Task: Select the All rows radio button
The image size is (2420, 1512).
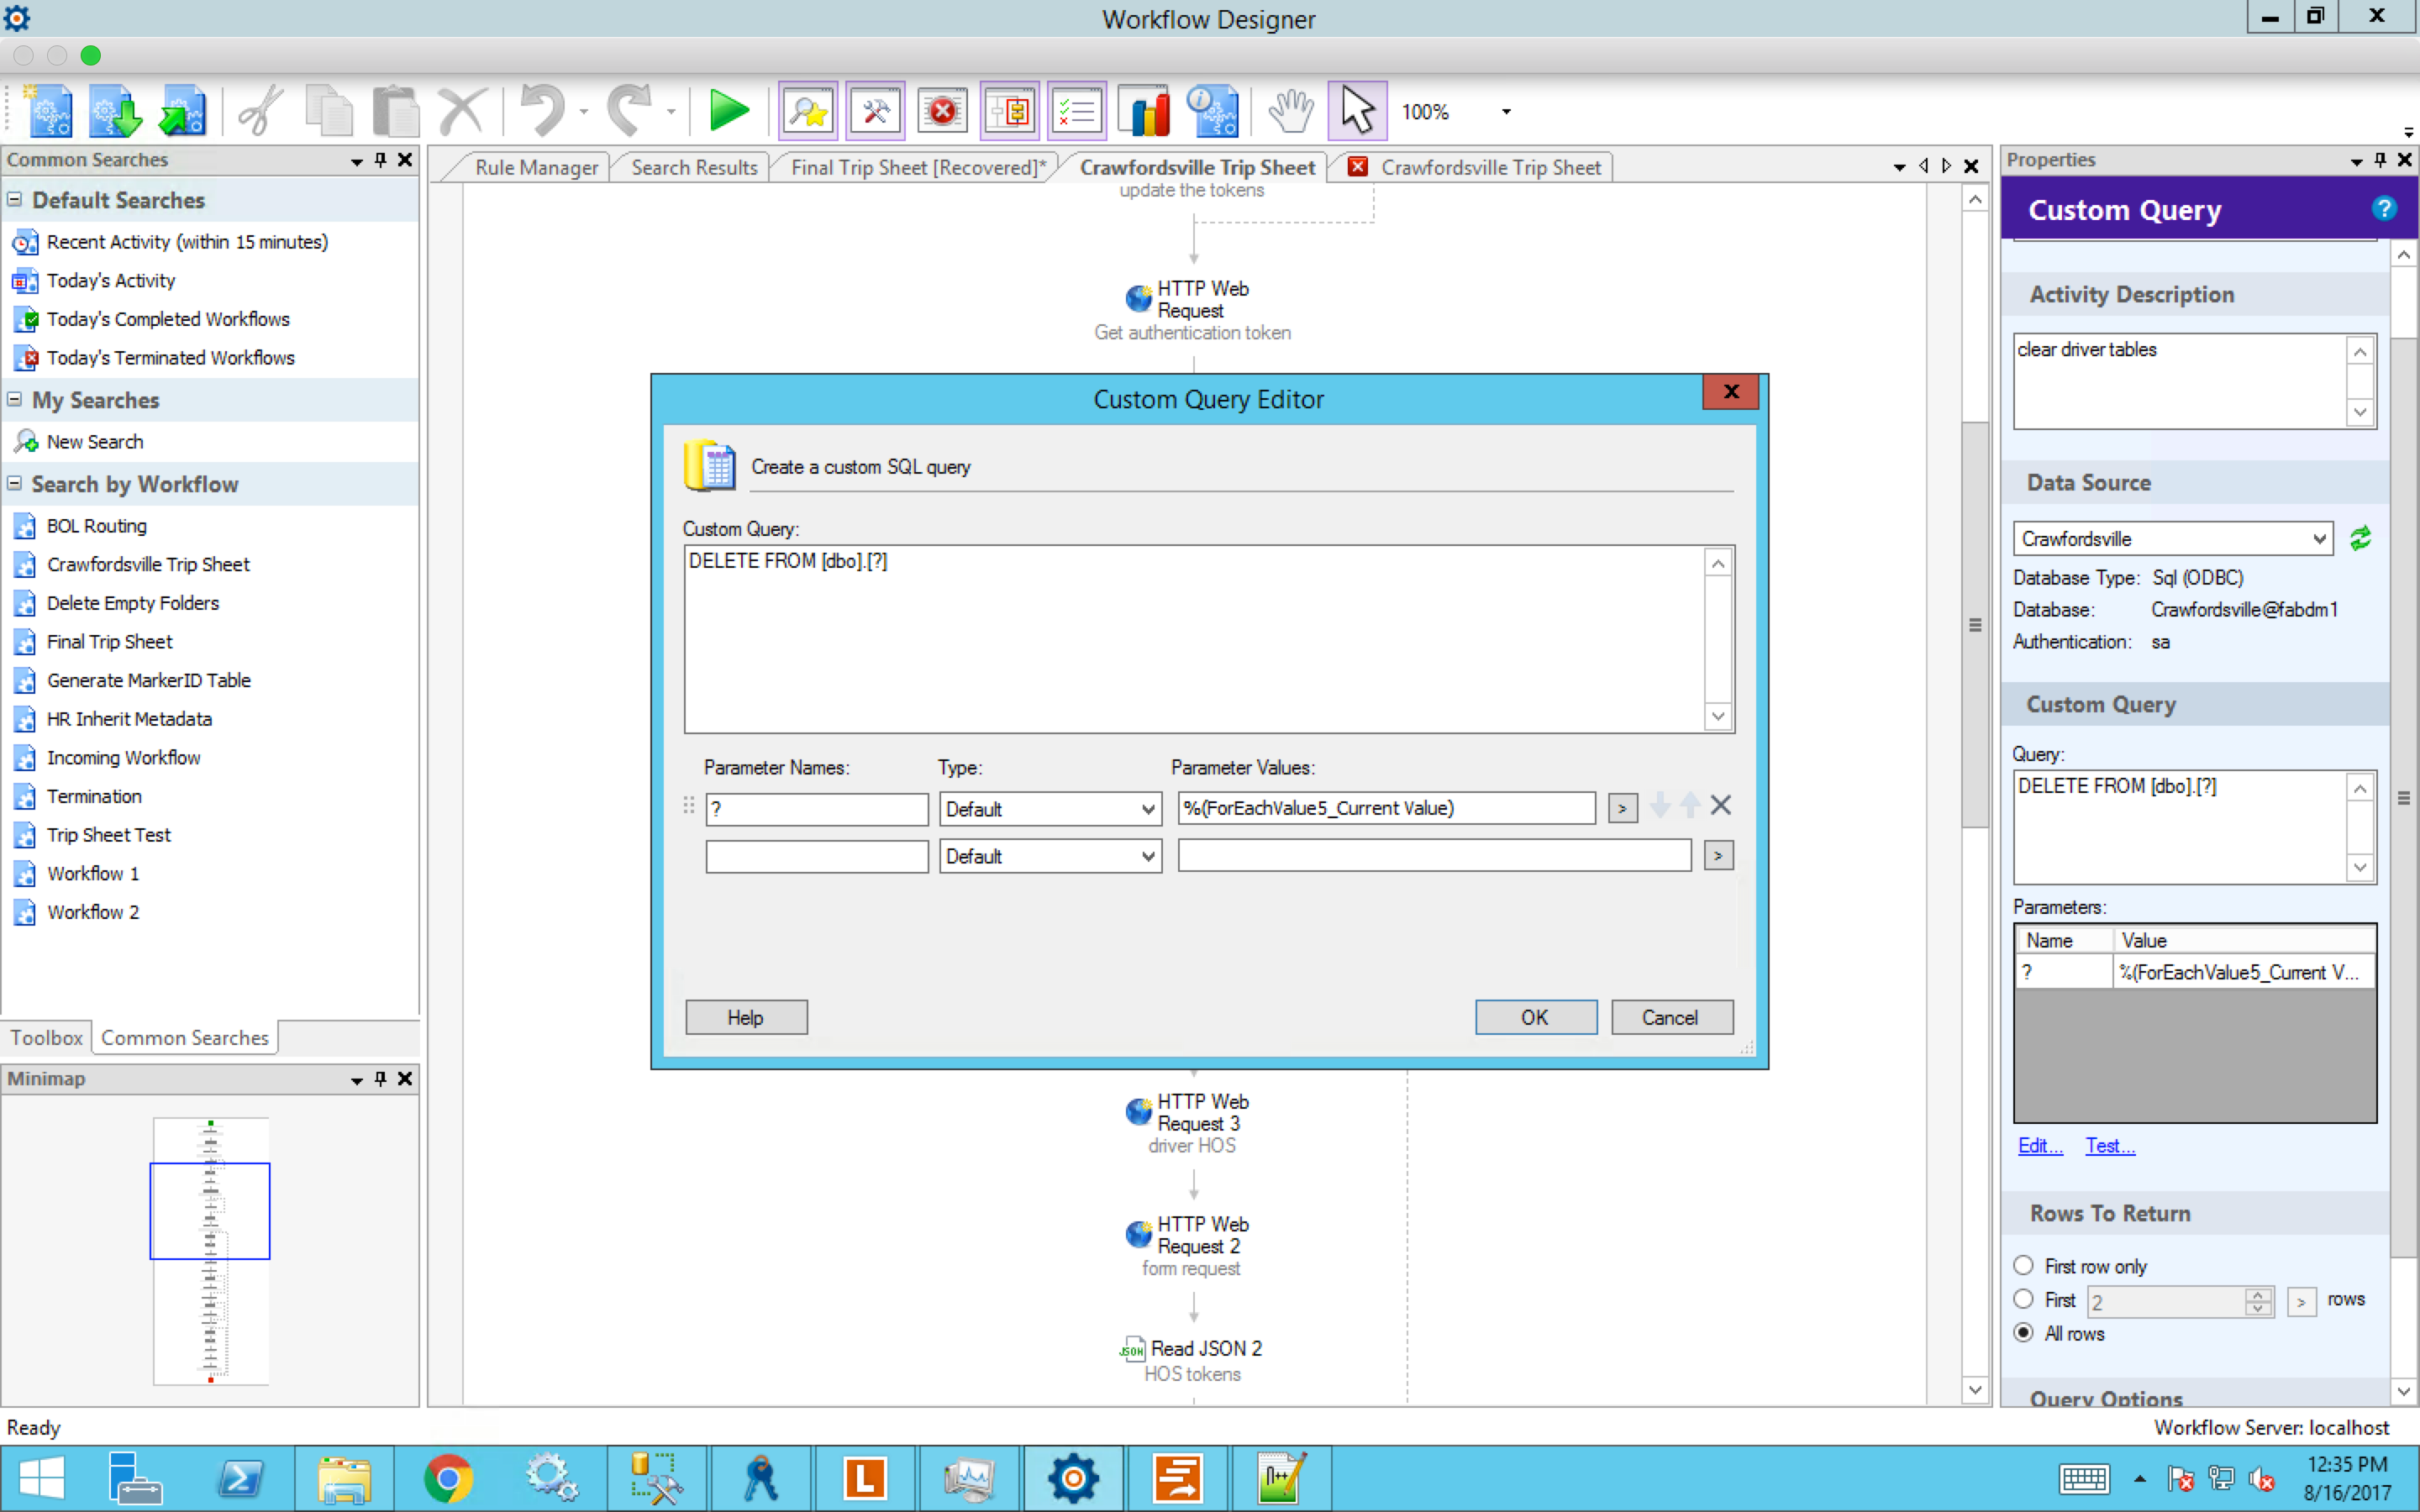Action: [2024, 1333]
